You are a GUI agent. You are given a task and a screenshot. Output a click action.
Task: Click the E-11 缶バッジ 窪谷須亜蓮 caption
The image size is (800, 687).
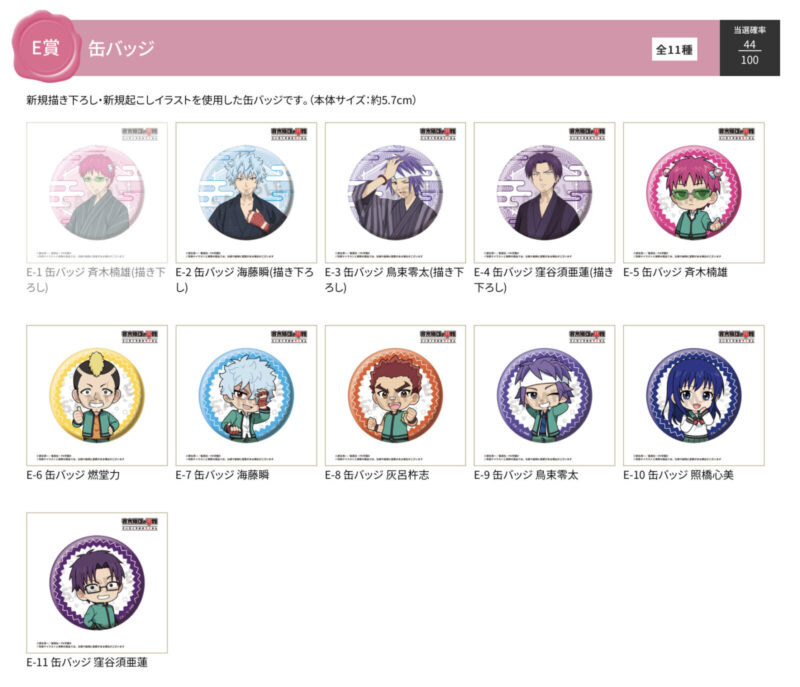pyautogui.click(x=87, y=662)
